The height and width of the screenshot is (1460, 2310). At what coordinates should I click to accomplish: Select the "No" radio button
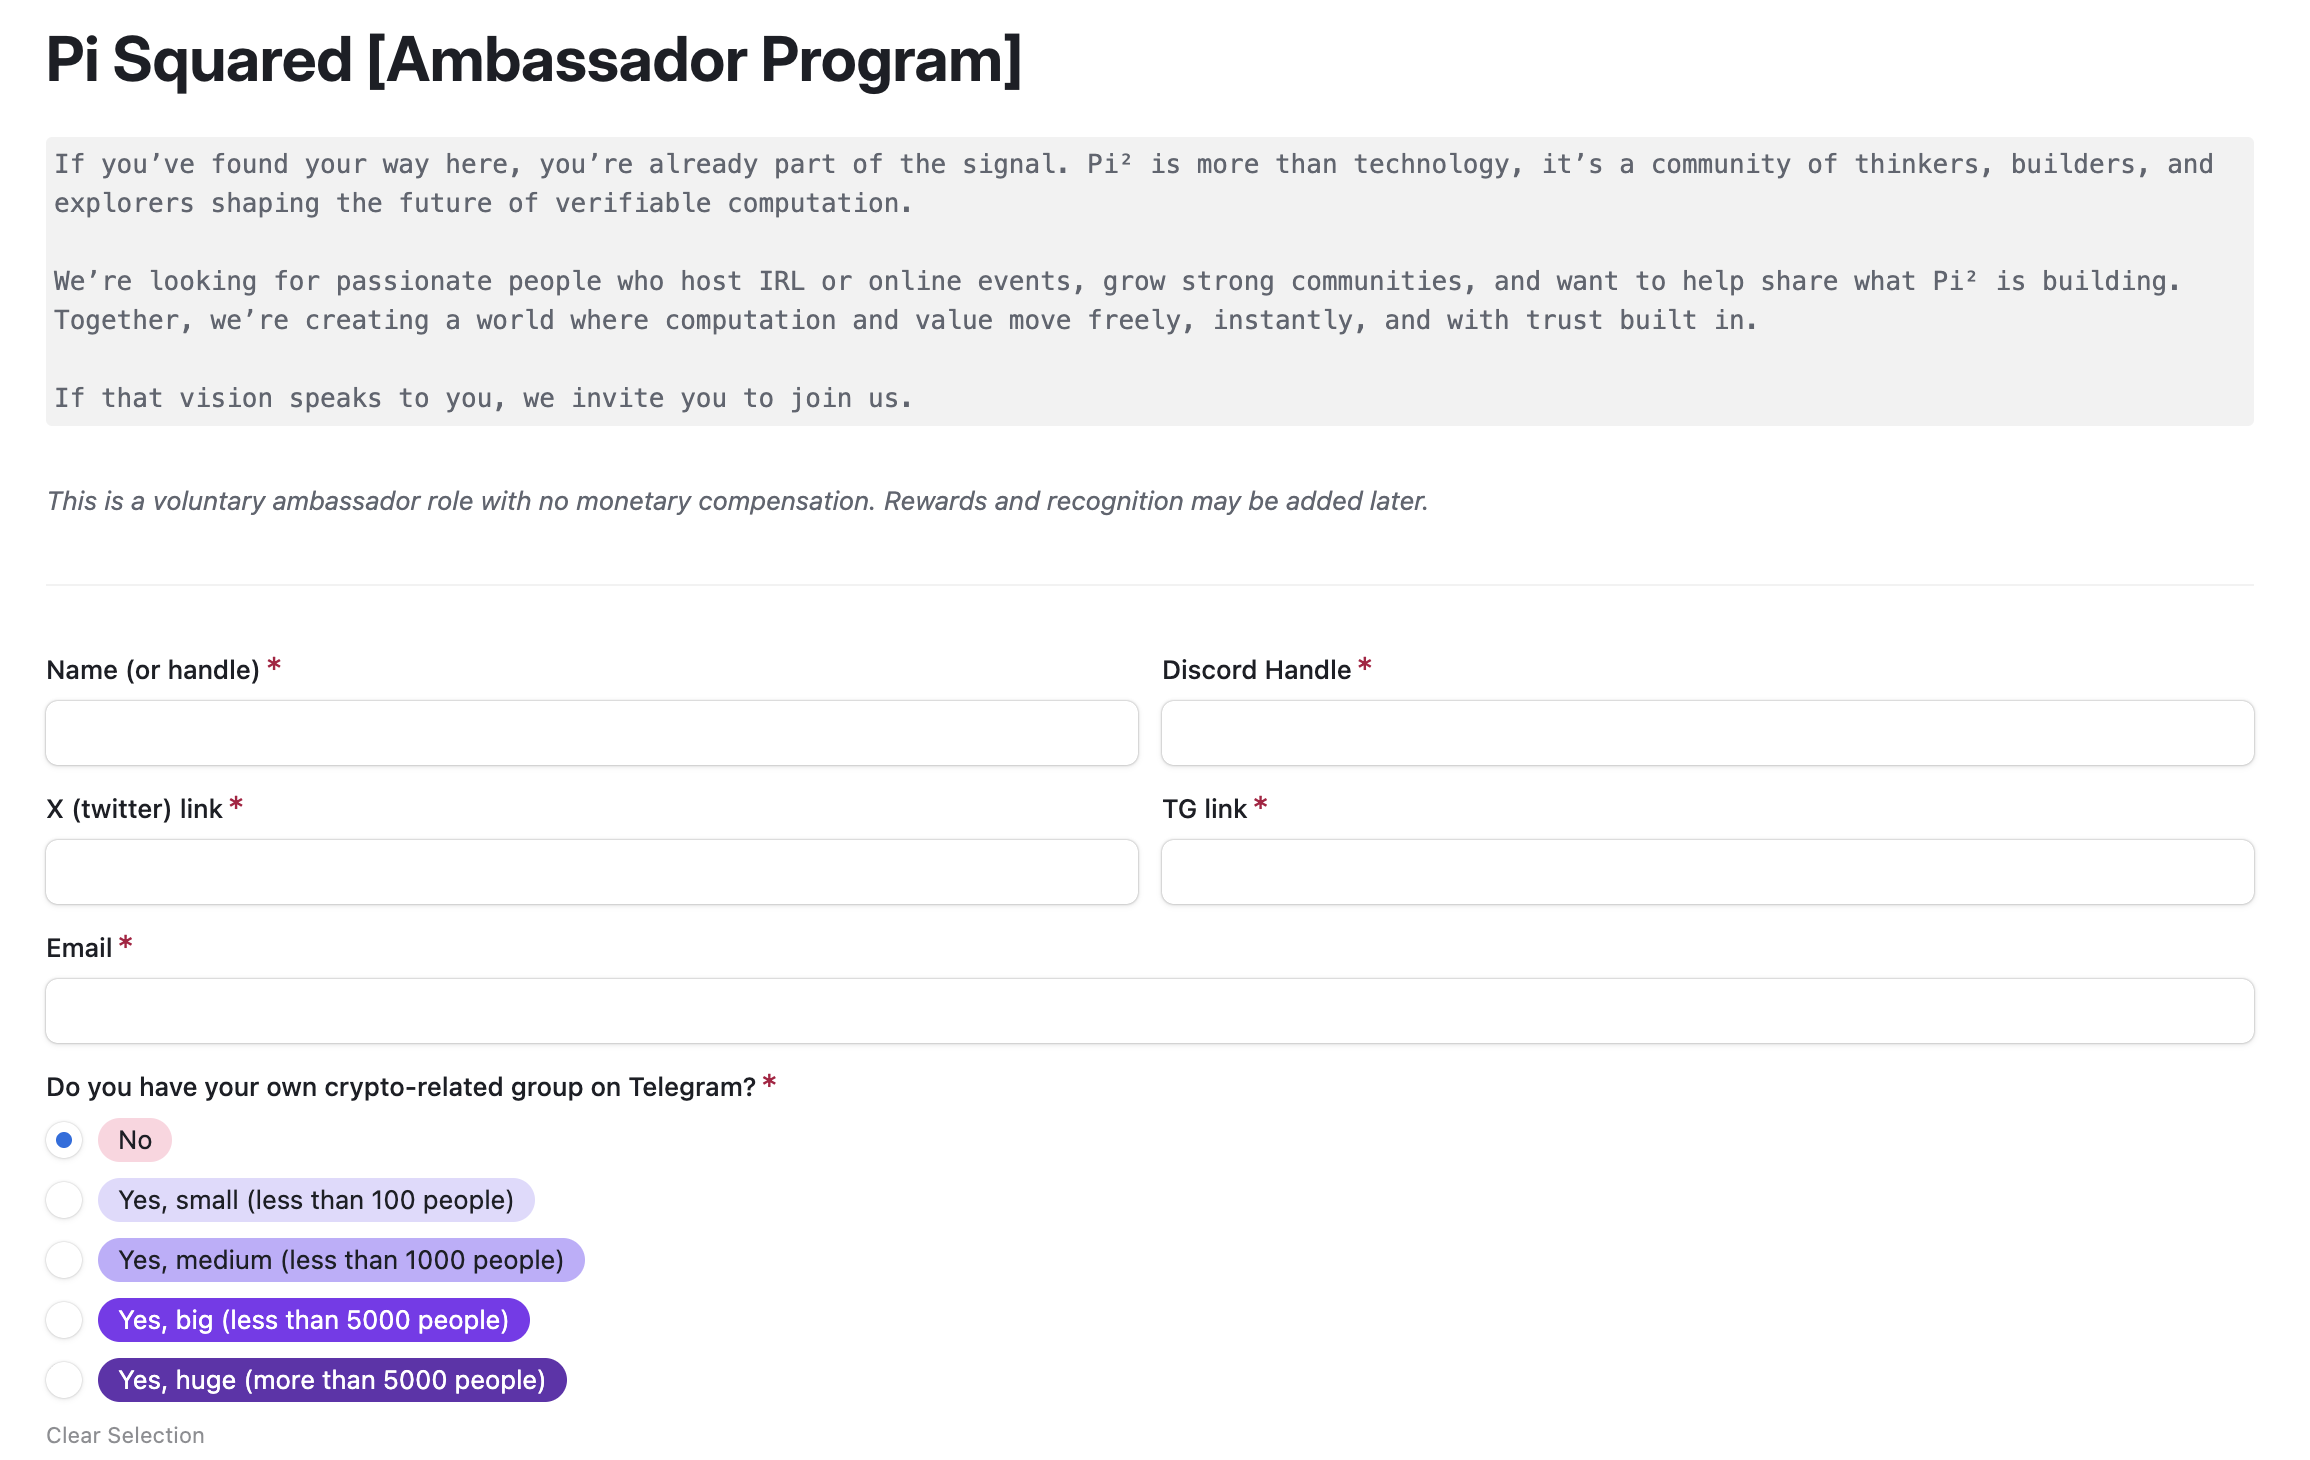click(x=64, y=1140)
